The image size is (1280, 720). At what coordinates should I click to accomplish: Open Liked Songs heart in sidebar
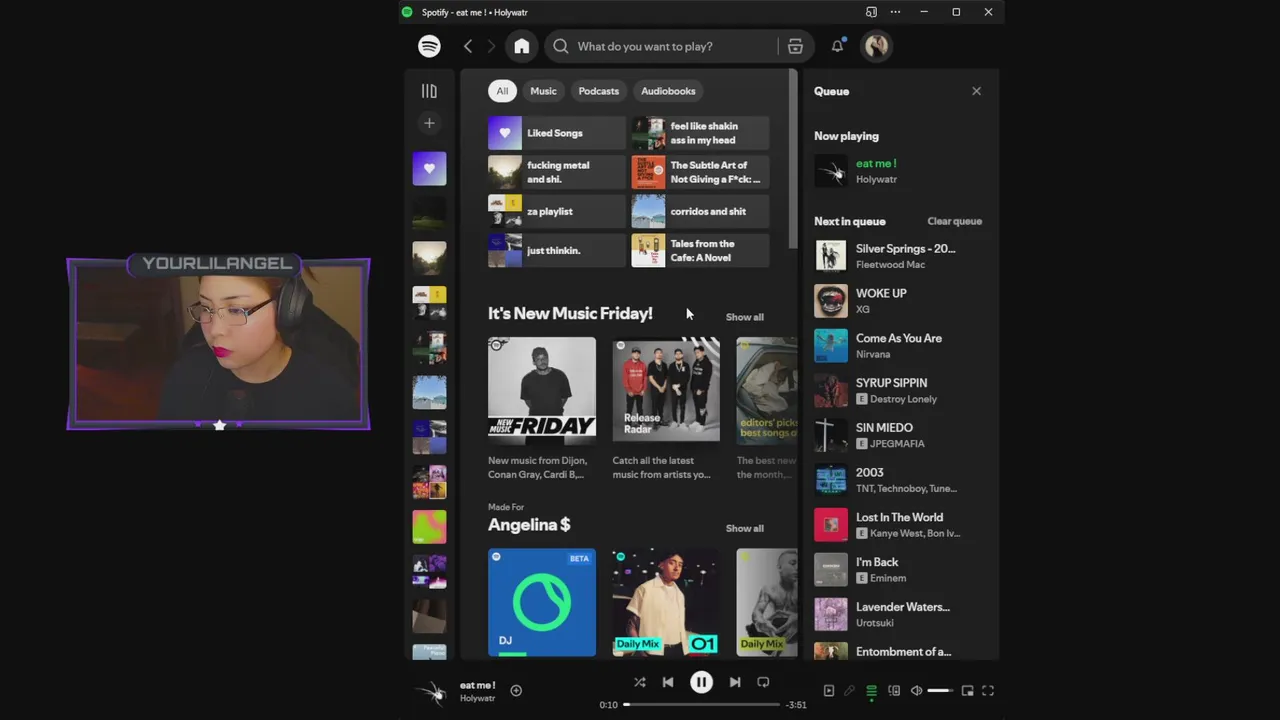(x=430, y=168)
